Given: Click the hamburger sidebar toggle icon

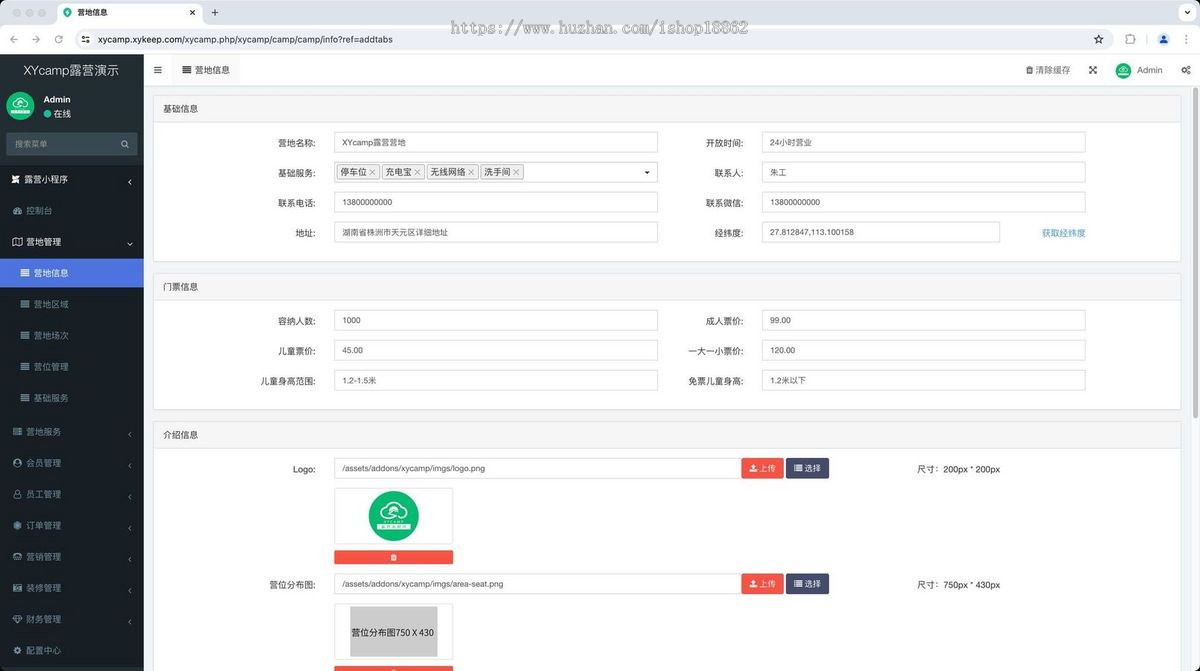Looking at the screenshot, I should tap(158, 70).
